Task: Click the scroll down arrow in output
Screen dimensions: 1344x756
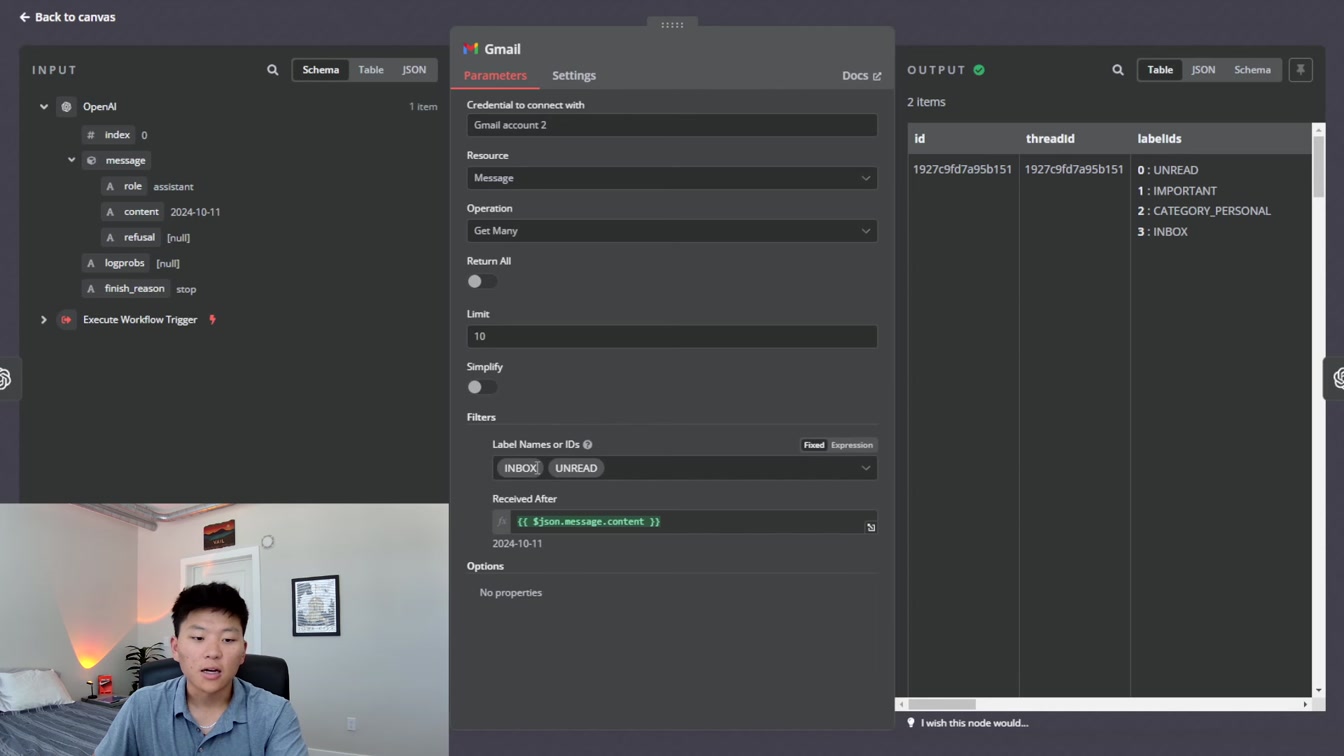Action: pos(1318,690)
